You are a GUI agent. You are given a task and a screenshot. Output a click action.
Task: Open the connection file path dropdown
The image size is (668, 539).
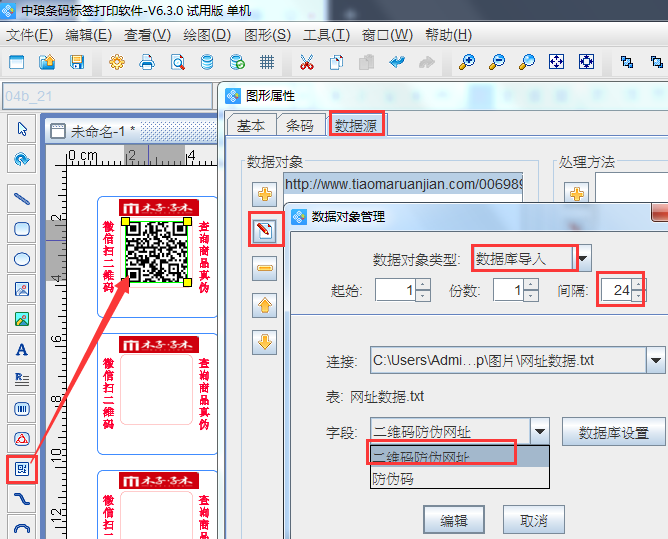655,360
